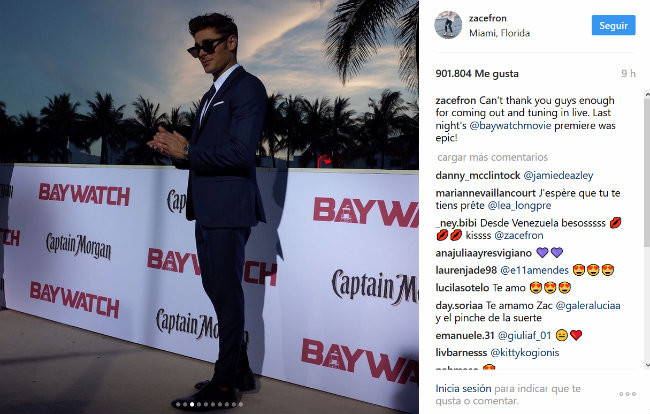
Task: View the 901.804 Me gusta likes count
Action: click(477, 74)
